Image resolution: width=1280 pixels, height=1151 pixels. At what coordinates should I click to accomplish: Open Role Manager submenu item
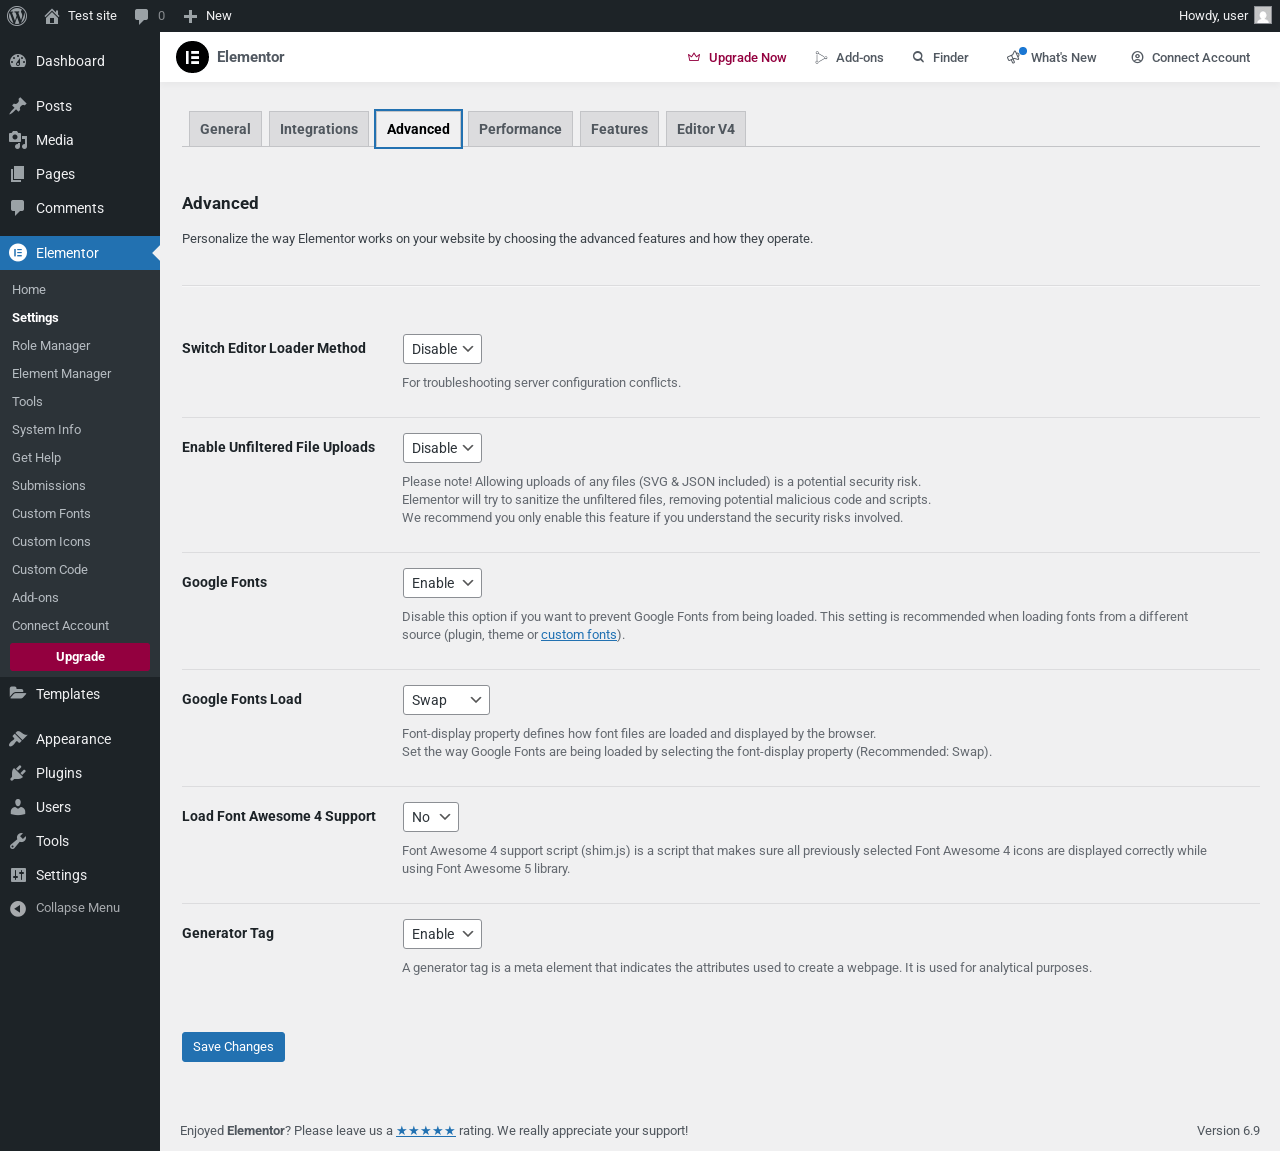51,346
